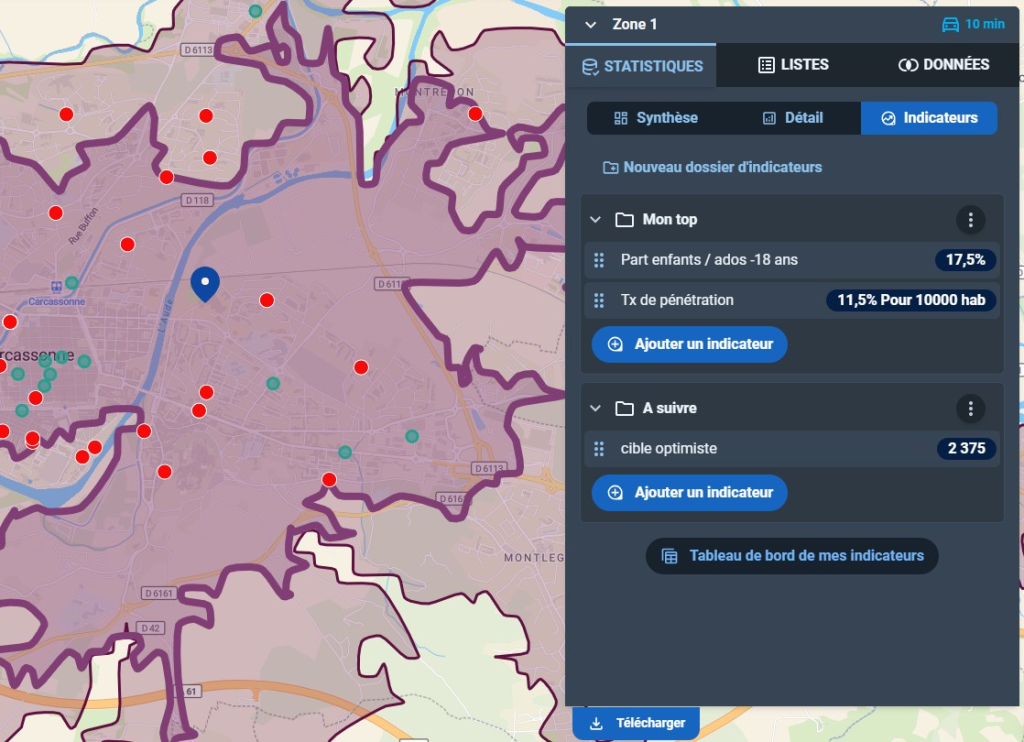
Task: Open Tableau de bord de mes indicateurs
Action: point(792,556)
